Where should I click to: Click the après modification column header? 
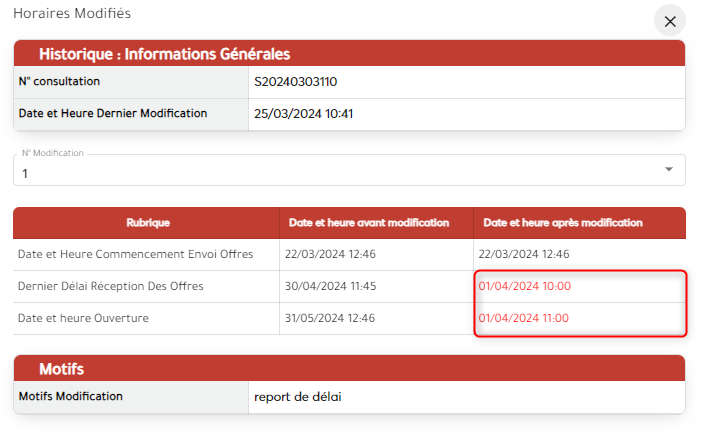pyautogui.click(x=562, y=223)
